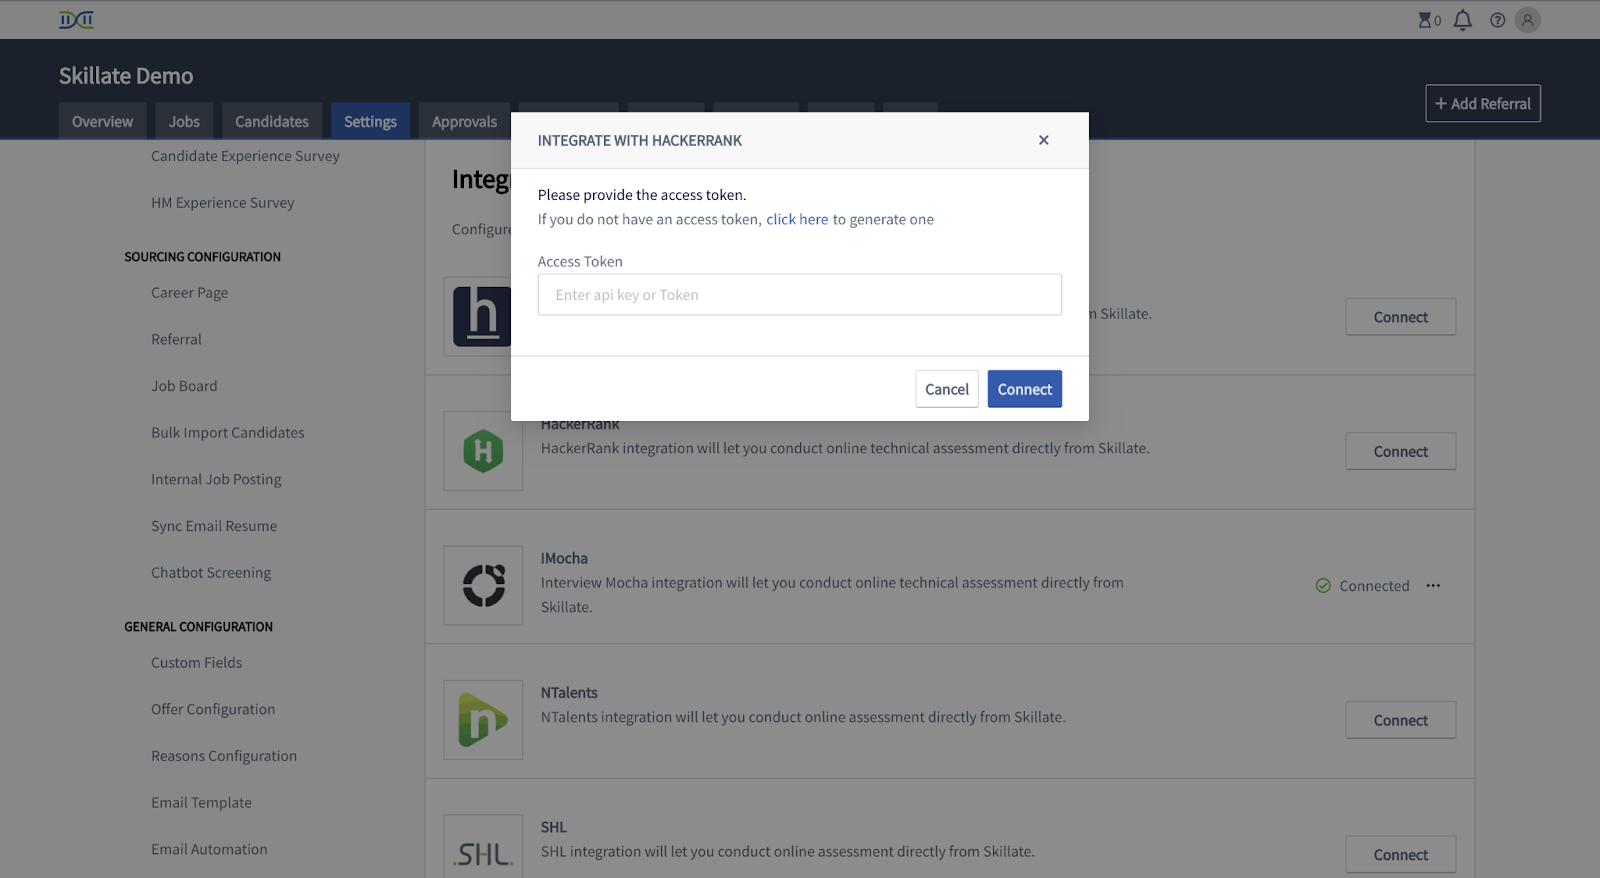Click the IMocha integration name
This screenshot has height=878, width=1600.
click(x=564, y=558)
